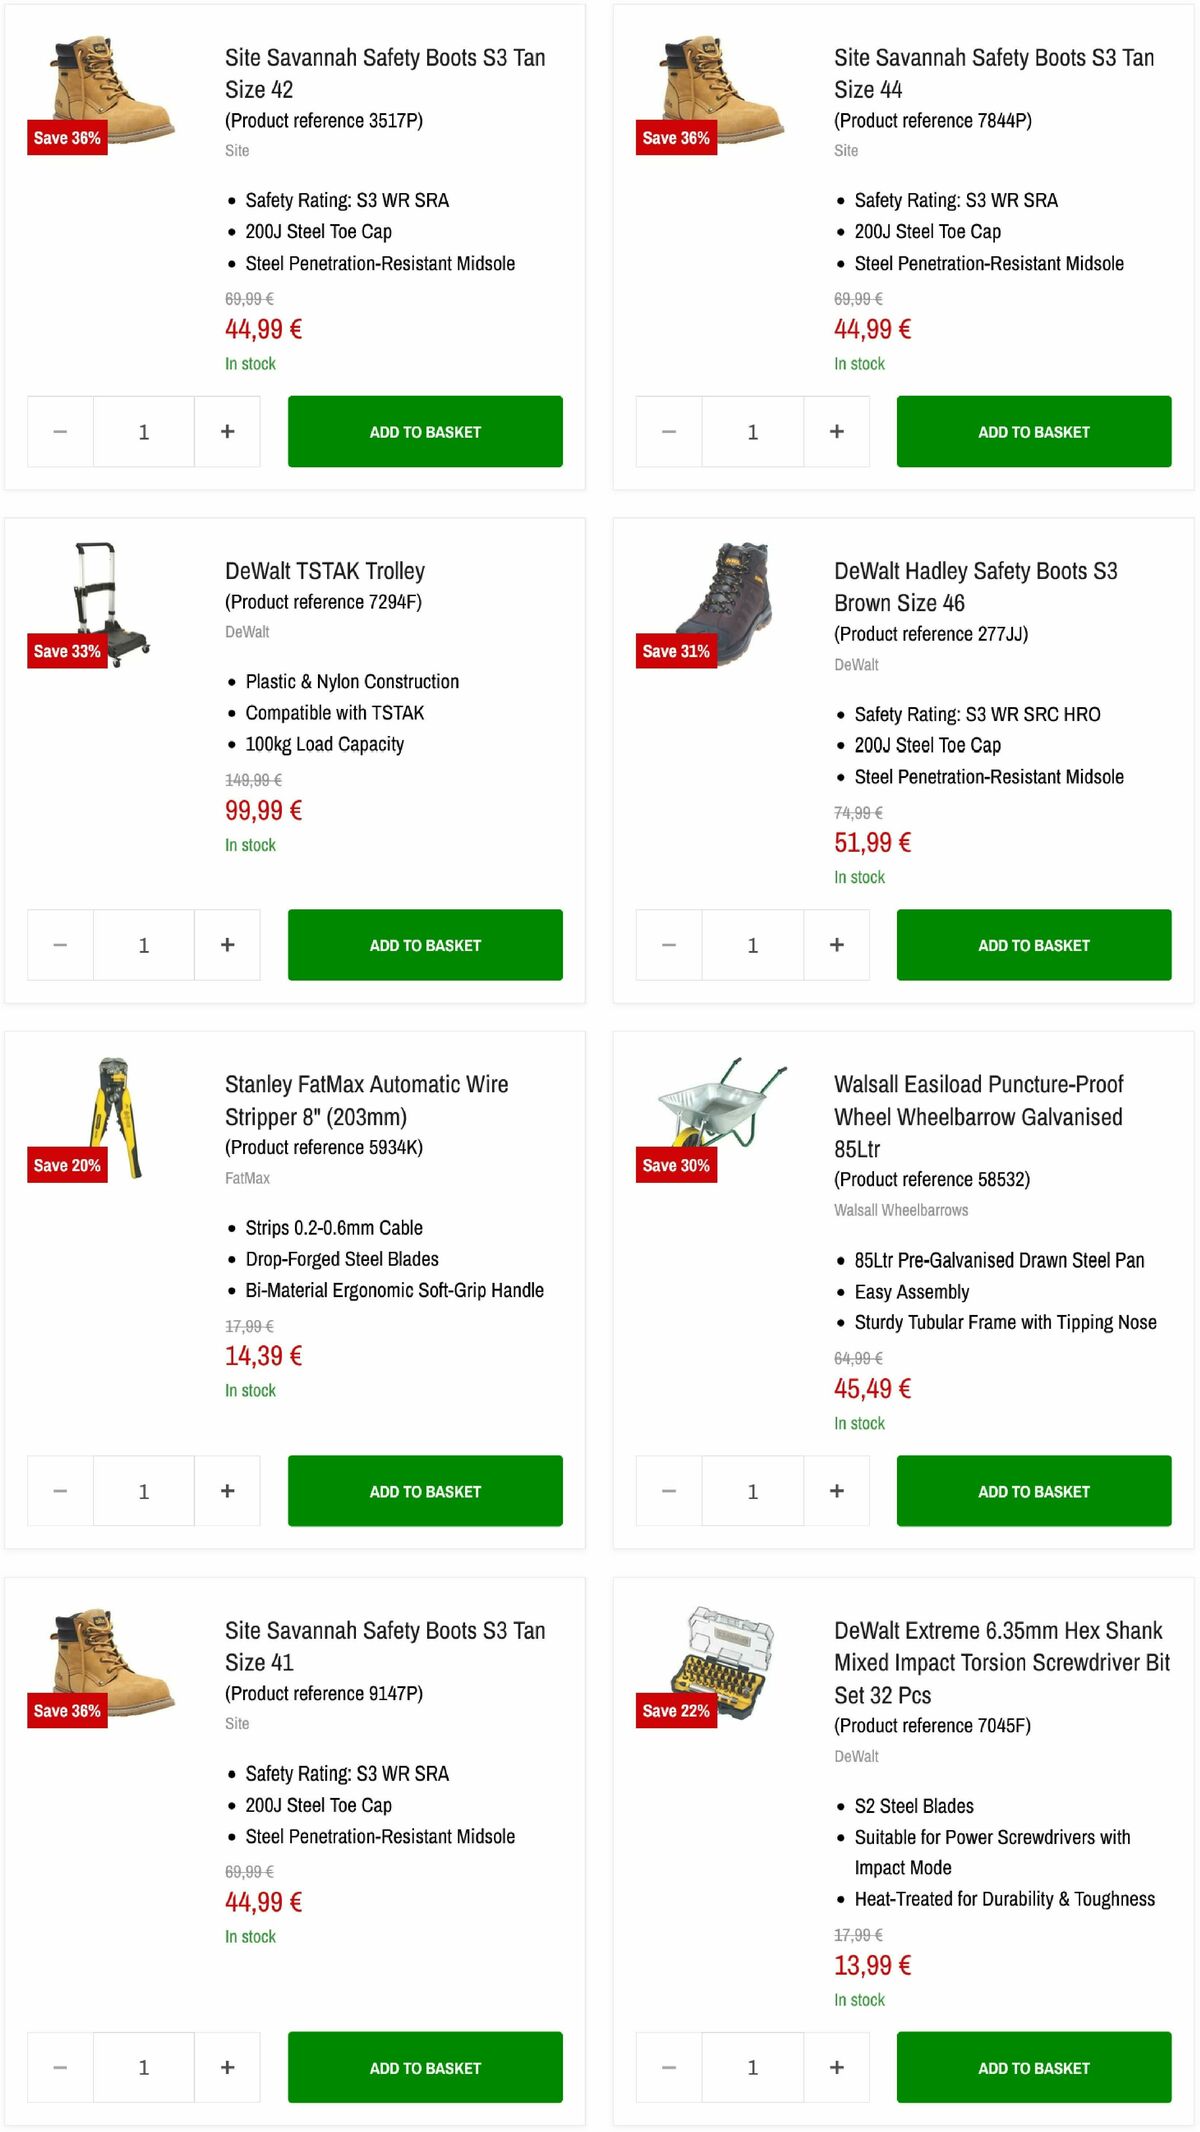The width and height of the screenshot is (1200, 2132).
Task: Decrease quantity for DeWalt TSTAK Trolley
Action: point(58,944)
